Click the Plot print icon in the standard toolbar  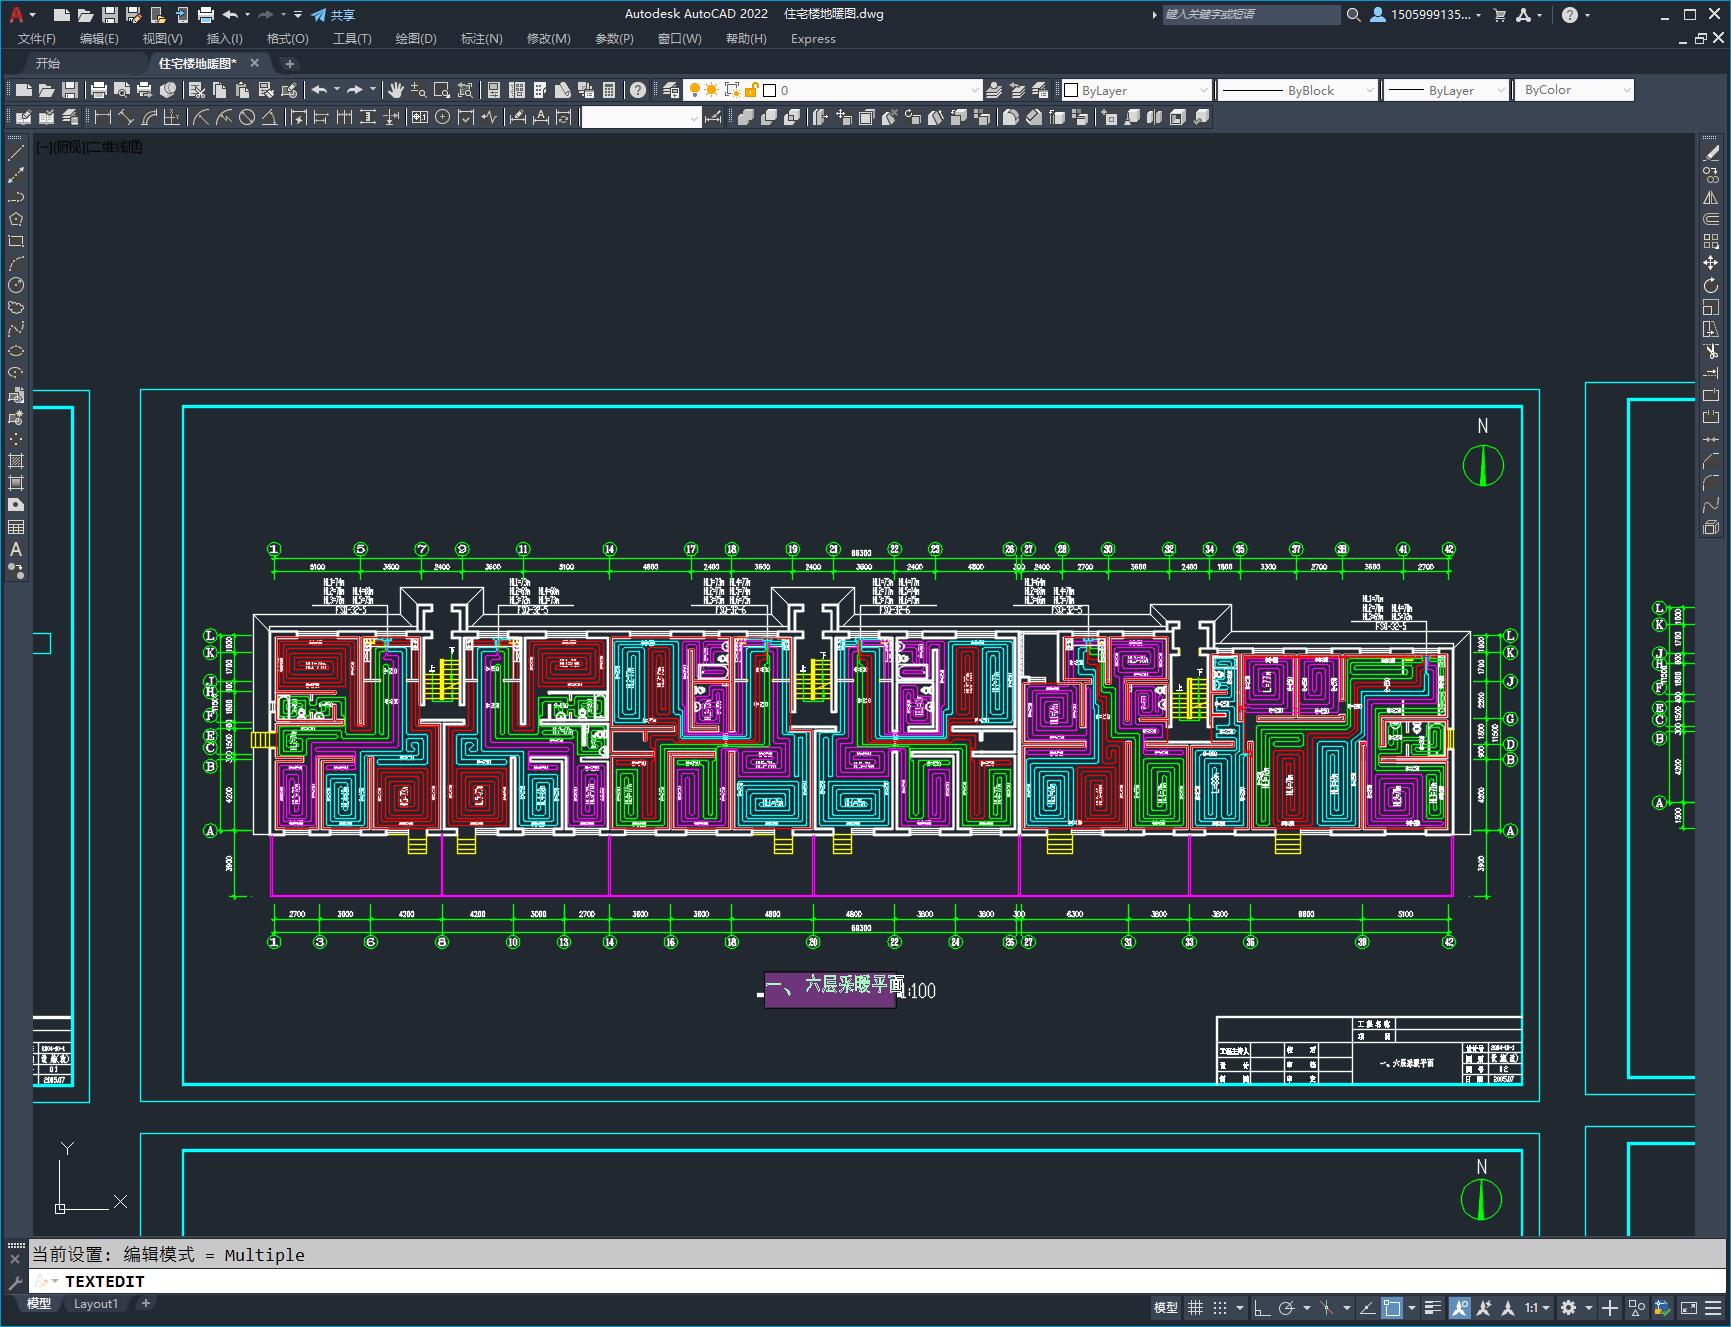98,90
